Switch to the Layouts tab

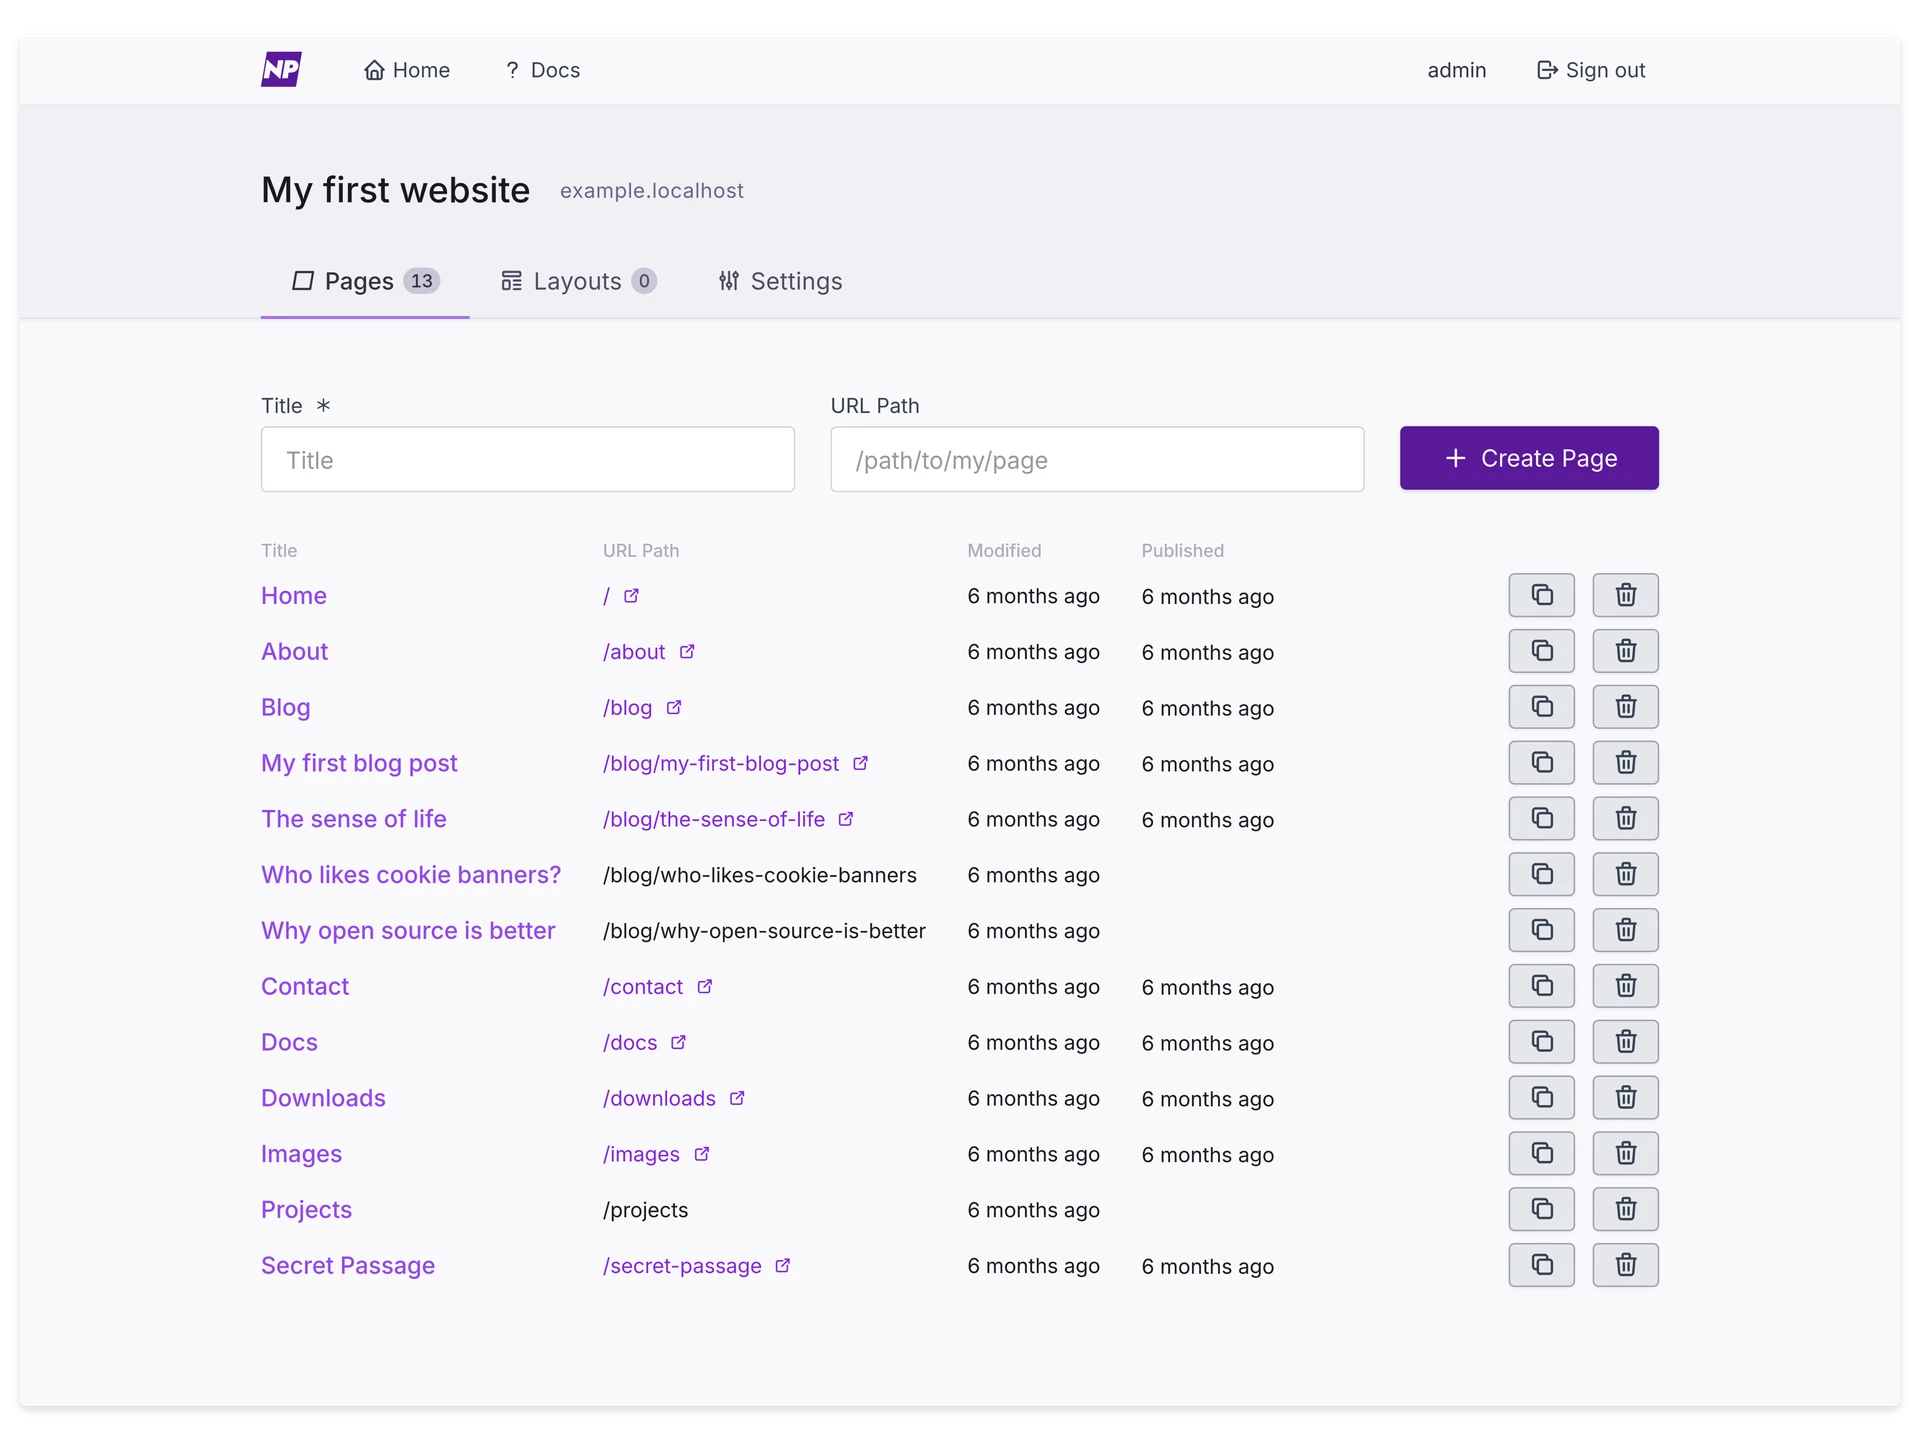pos(578,281)
